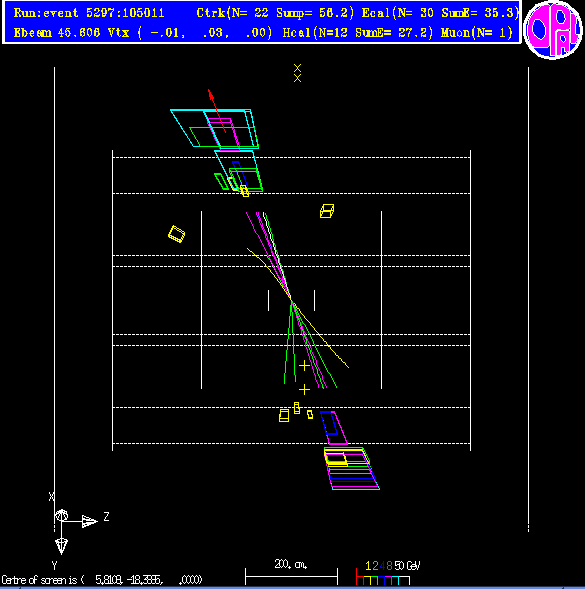
Task: Select the yellow cube on the upper right
Action: tap(327, 211)
